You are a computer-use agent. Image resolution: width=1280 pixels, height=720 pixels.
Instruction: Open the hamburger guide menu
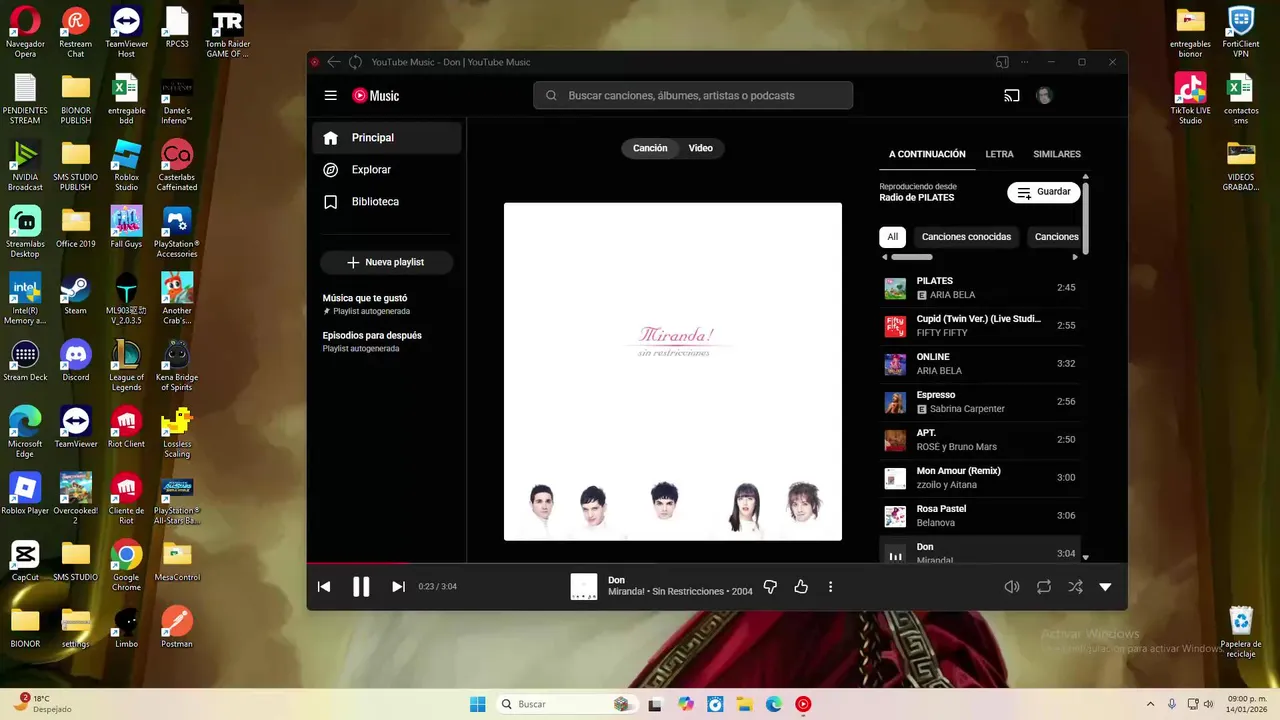[x=330, y=96]
